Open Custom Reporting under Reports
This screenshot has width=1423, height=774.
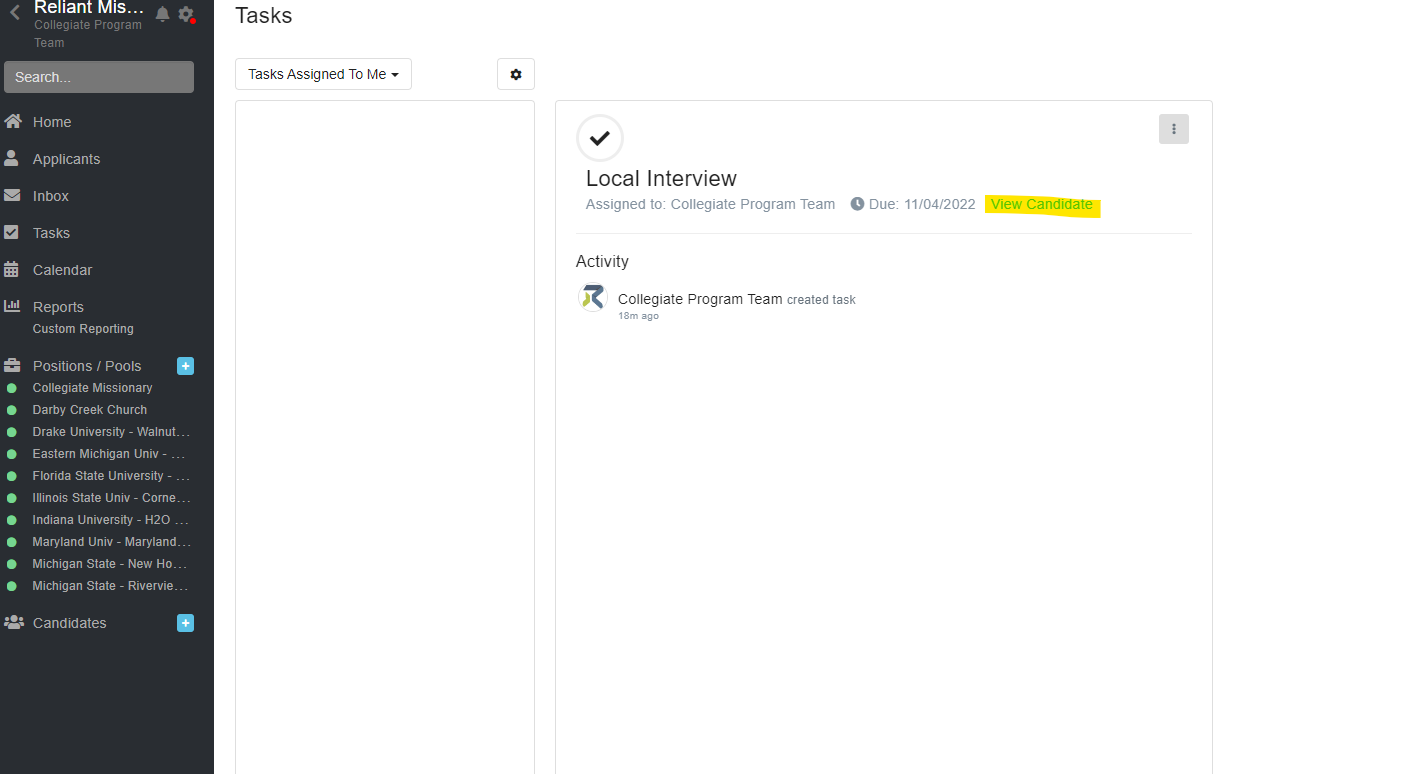pos(83,329)
